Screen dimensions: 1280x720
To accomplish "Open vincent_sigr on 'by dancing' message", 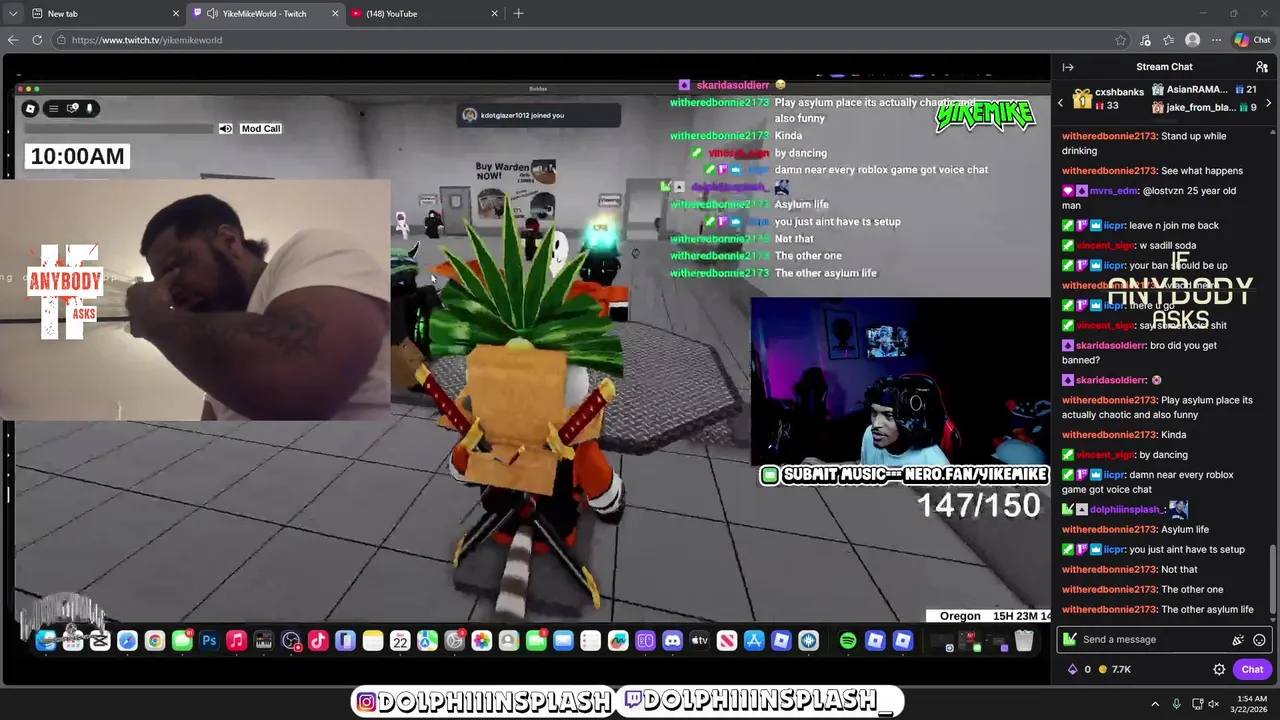I will point(1106,455).
